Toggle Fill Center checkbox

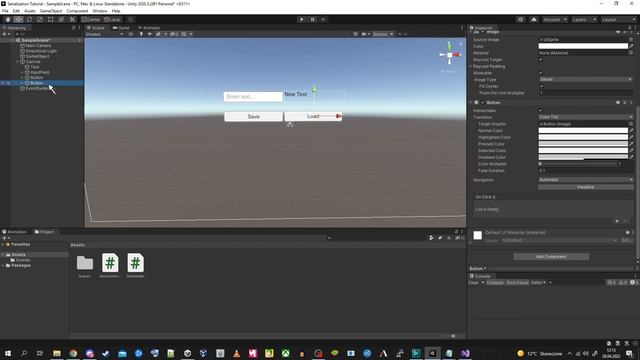(541, 86)
